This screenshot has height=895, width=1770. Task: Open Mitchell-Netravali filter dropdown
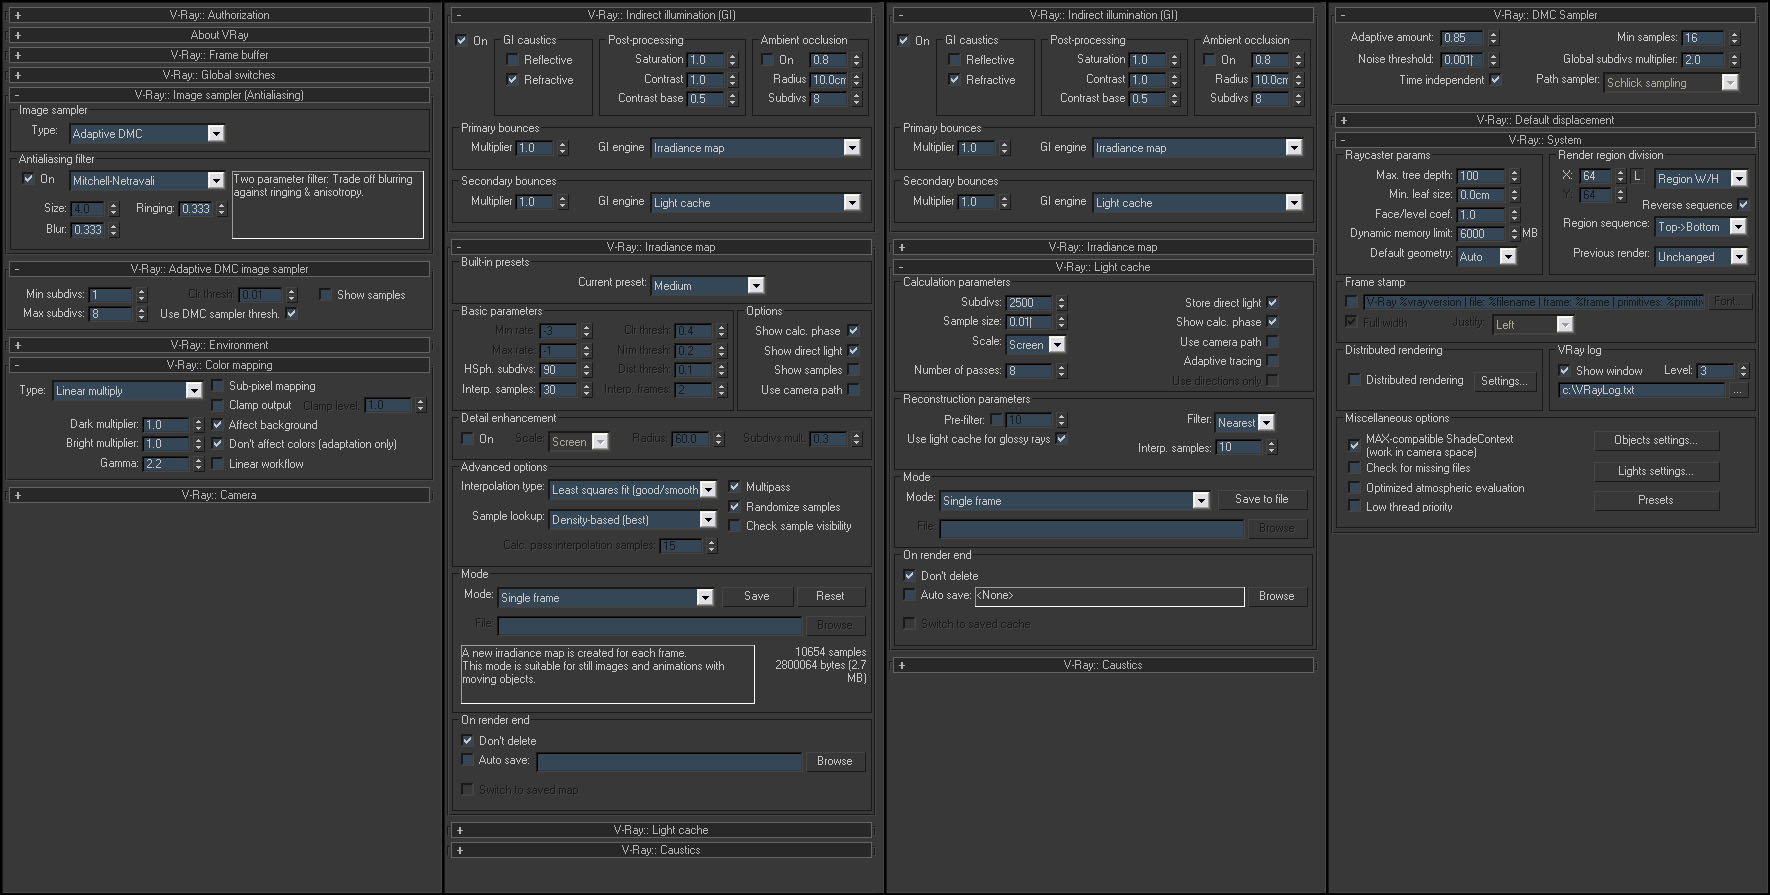tap(147, 181)
